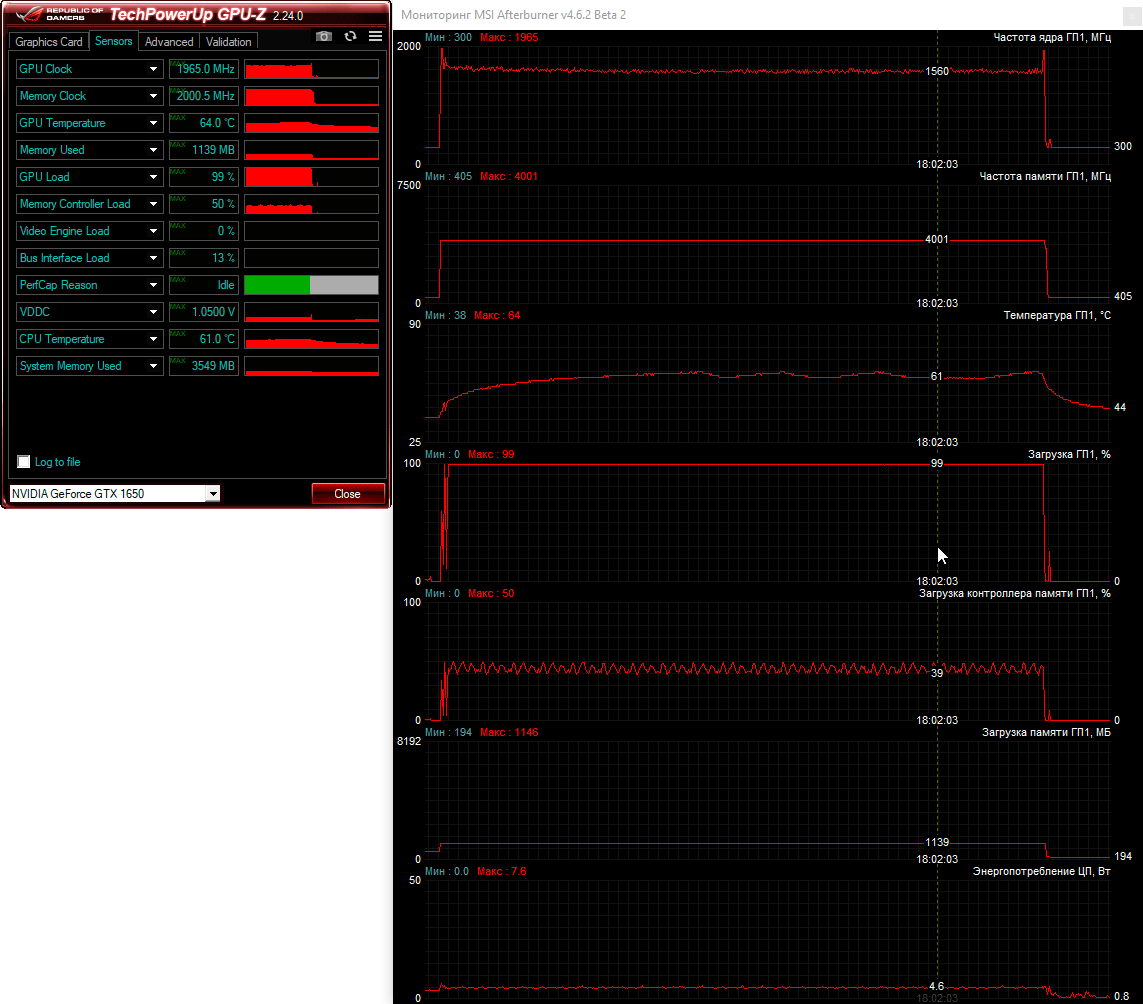Click the 'Макс : 1965' label in Afterburner

(509, 37)
